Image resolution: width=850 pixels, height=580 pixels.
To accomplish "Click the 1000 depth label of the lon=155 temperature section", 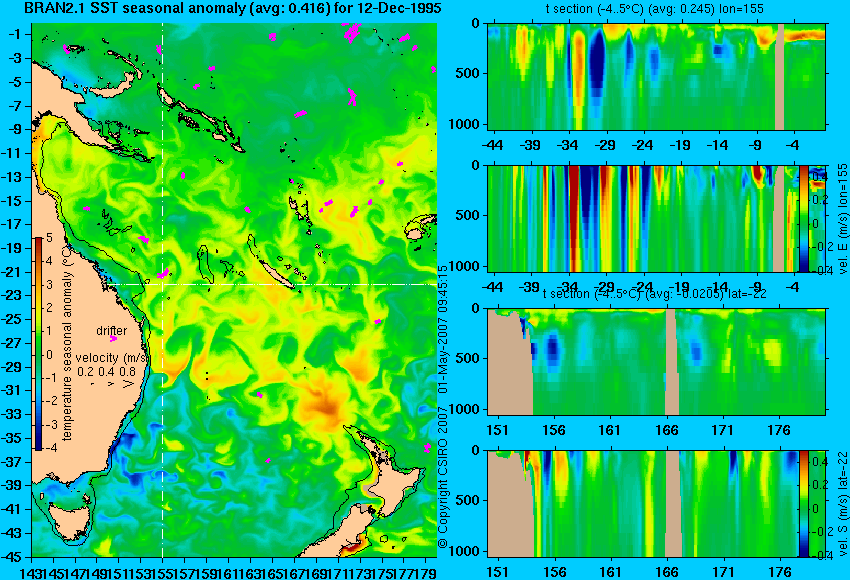I will point(465,124).
